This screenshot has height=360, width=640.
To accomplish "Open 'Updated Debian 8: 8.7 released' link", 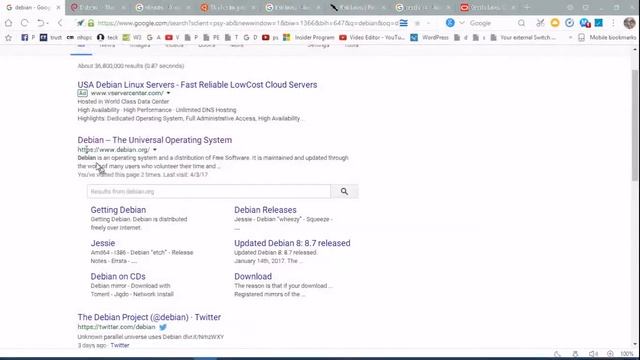I will tap(292, 243).
